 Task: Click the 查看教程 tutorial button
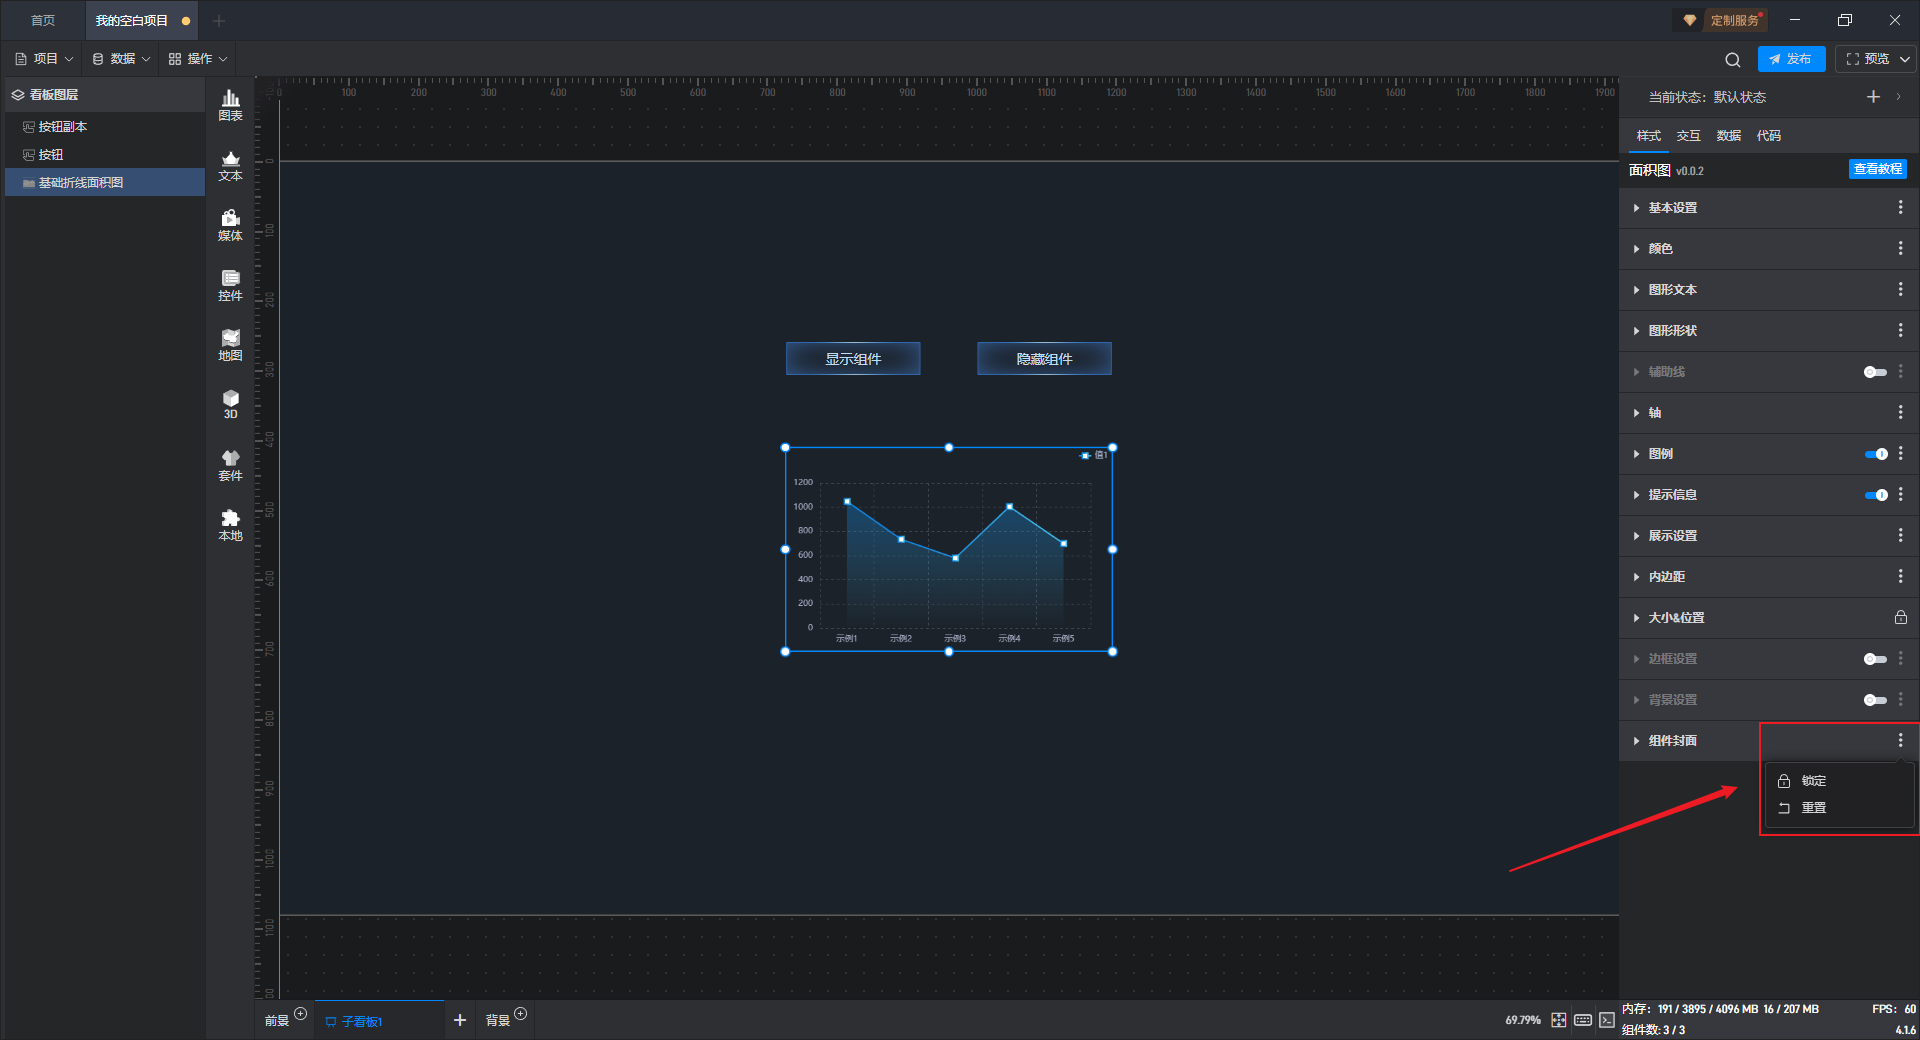click(1877, 169)
